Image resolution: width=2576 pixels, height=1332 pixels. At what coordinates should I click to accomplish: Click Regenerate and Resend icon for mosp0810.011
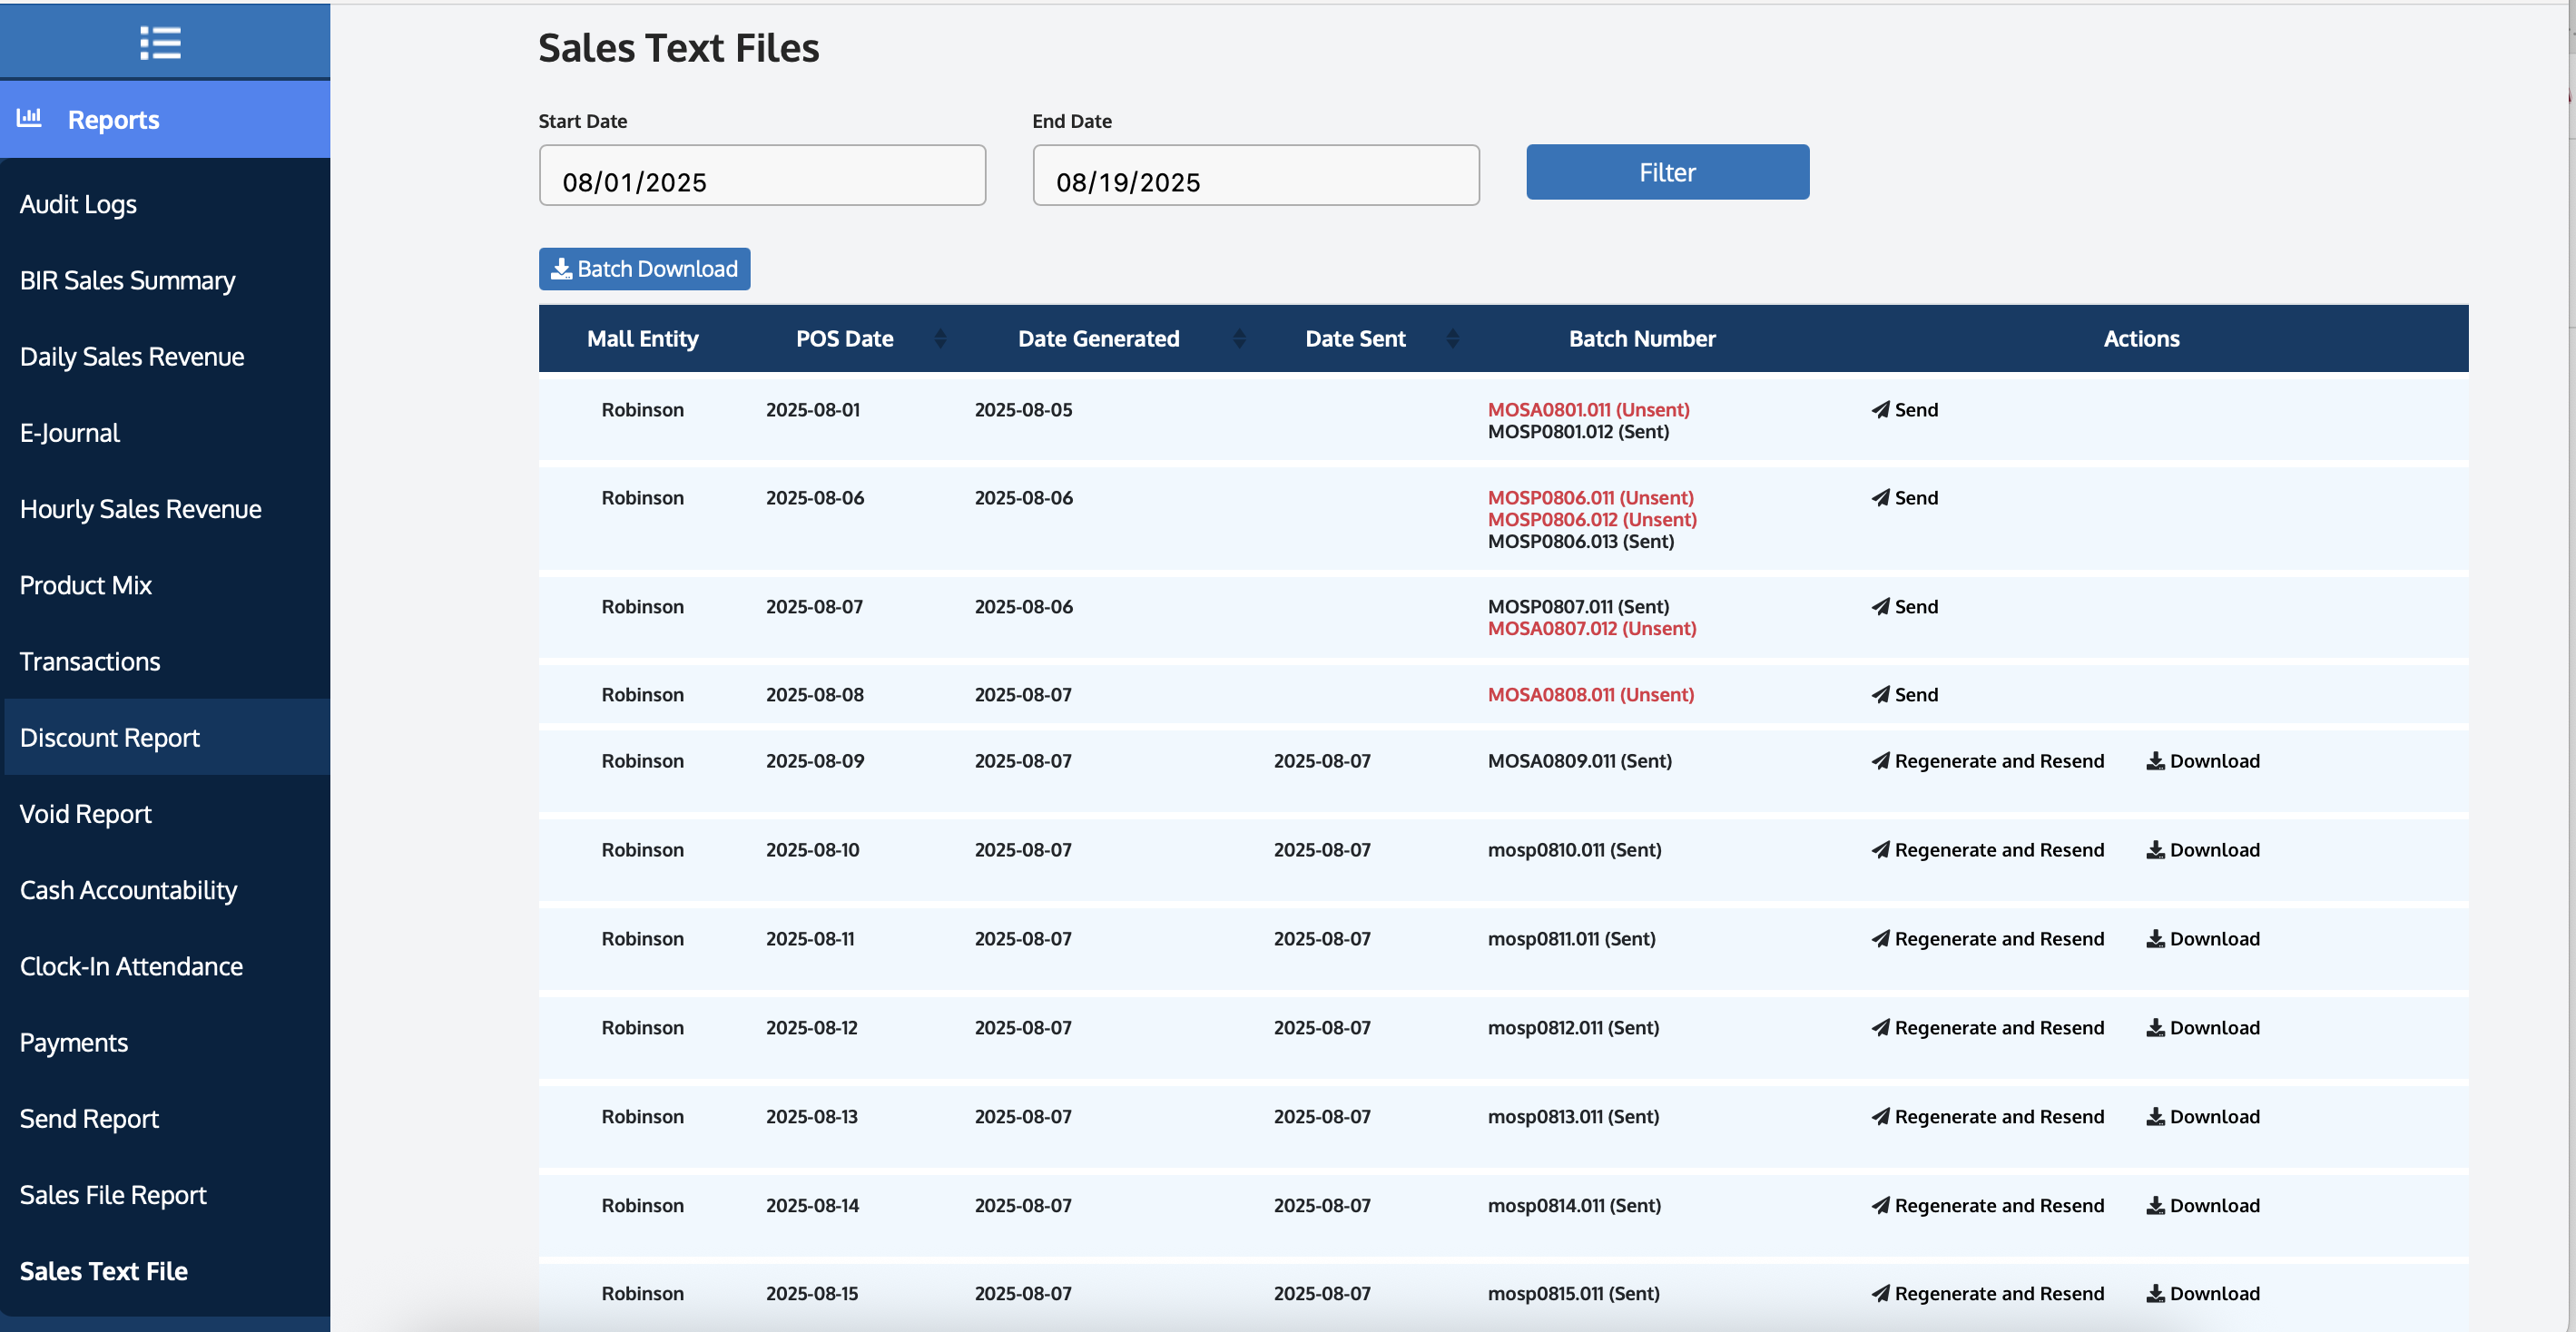pos(1880,850)
